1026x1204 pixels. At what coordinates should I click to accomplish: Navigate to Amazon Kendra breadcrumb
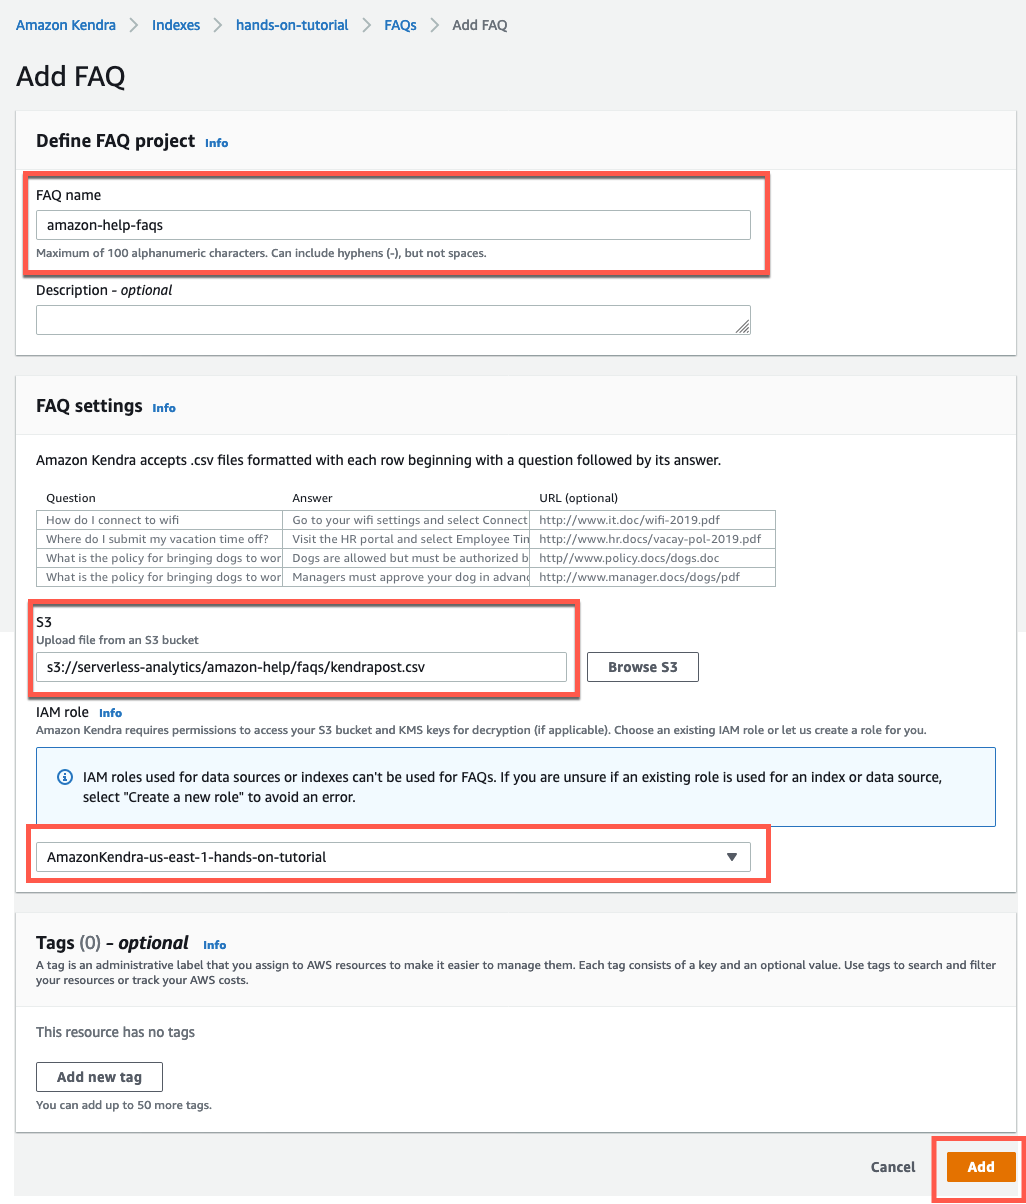coord(65,24)
